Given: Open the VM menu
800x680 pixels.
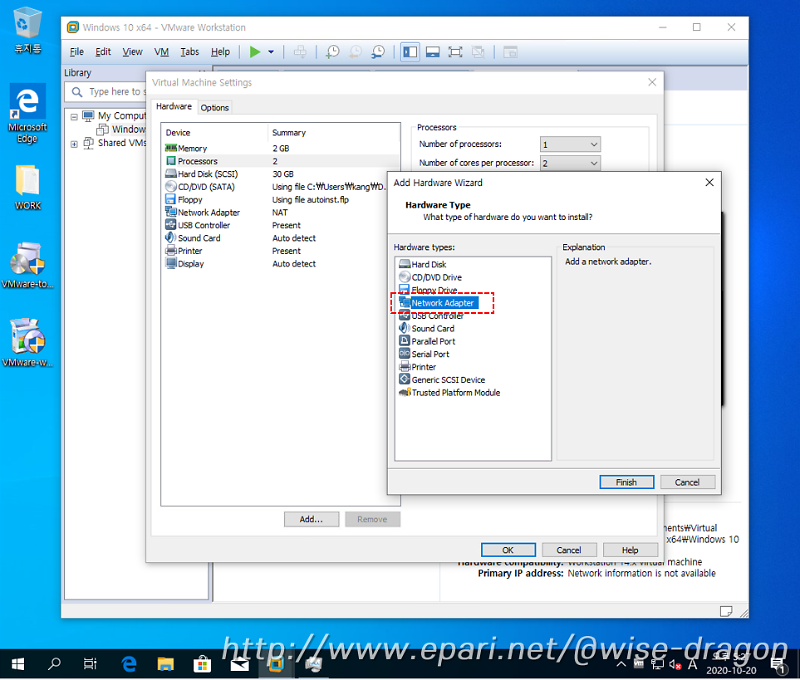Looking at the screenshot, I should 161,52.
